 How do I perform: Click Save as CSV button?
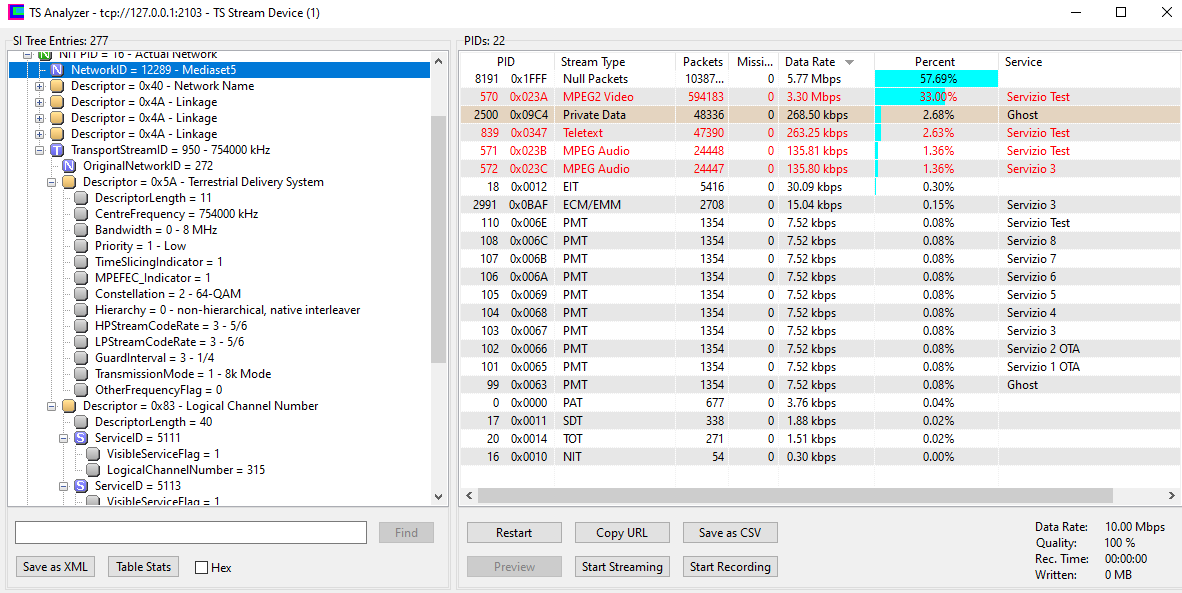coord(730,533)
